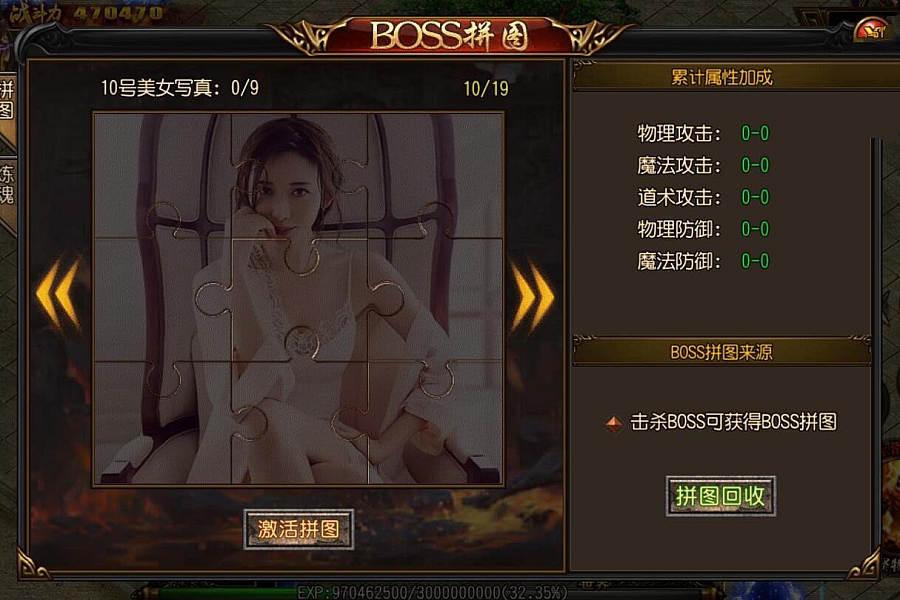Click the EXP progress bar
Screen dimensions: 900x600
pyautogui.click(x=432, y=592)
